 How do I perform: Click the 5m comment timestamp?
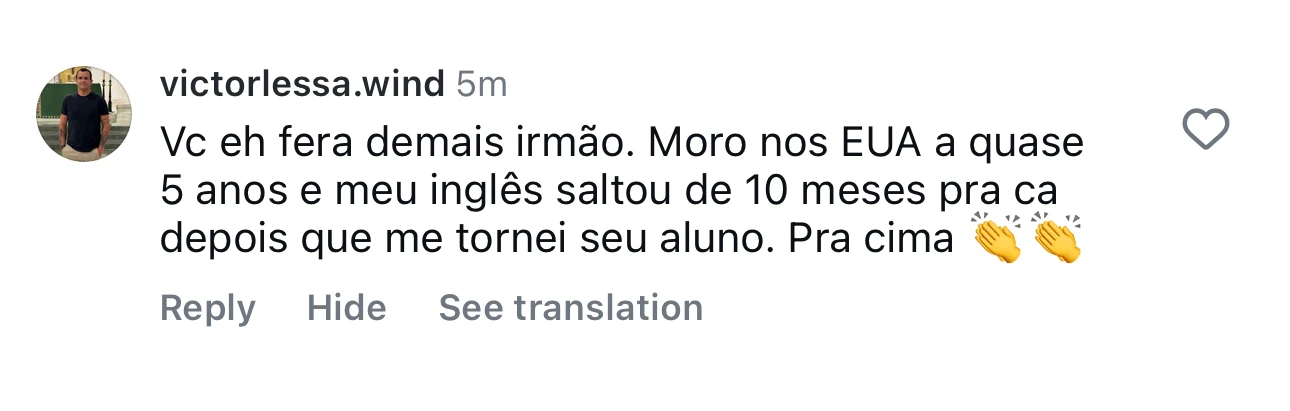coord(482,85)
